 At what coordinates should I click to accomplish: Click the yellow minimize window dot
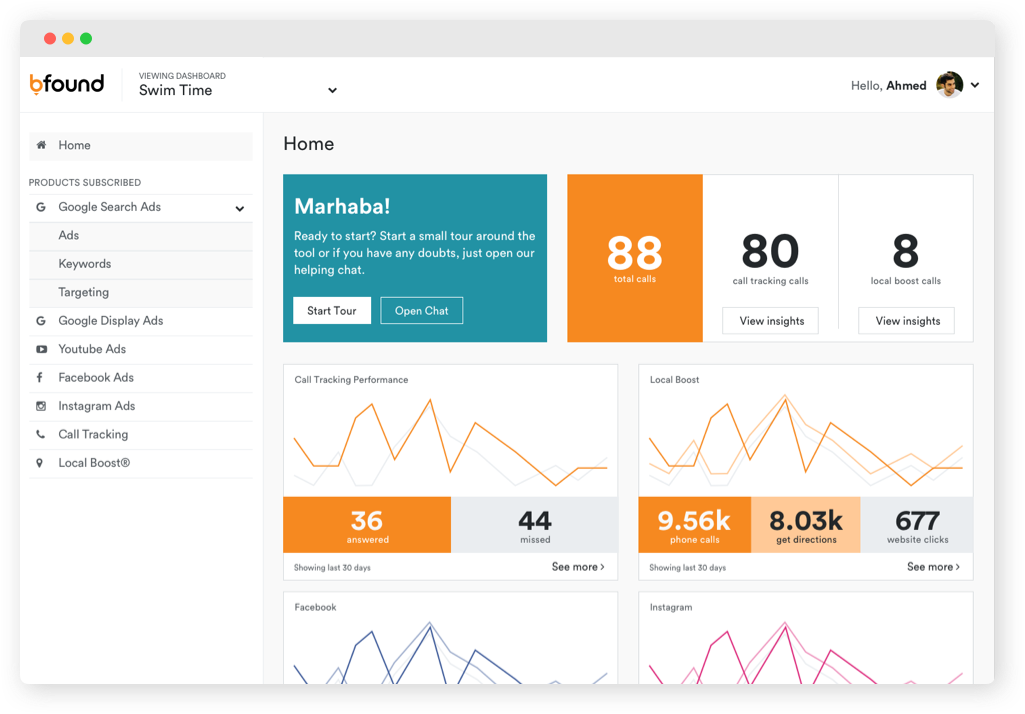[x=68, y=39]
